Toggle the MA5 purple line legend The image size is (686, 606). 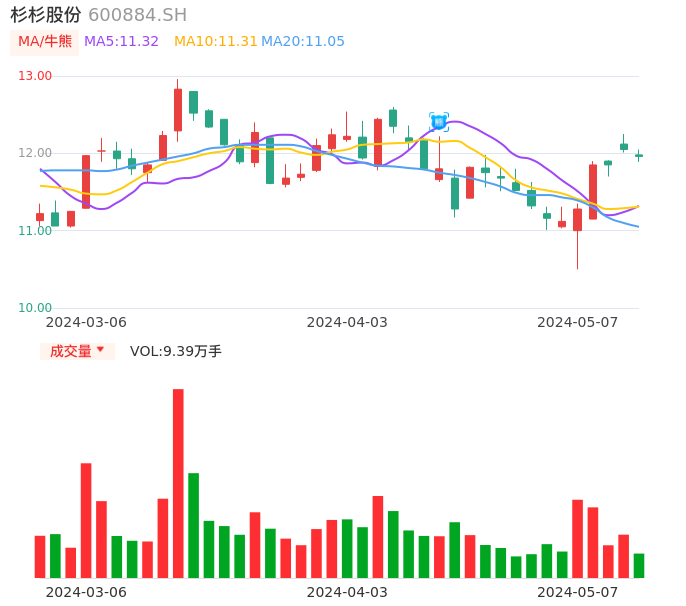tap(121, 42)
